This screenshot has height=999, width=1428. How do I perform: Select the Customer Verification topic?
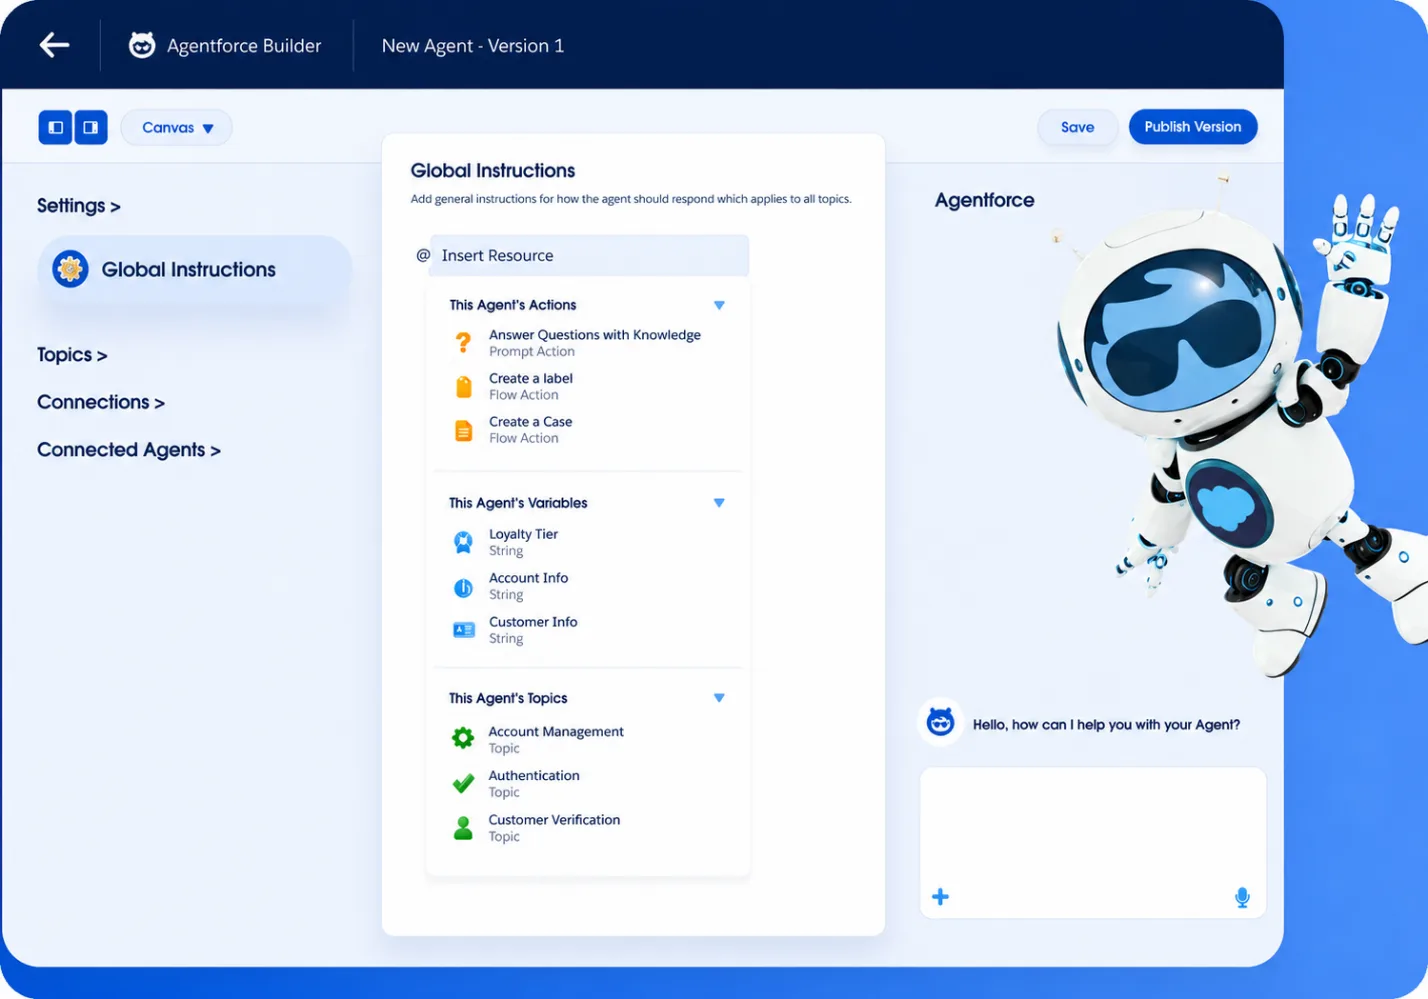(x=554, y=828)
